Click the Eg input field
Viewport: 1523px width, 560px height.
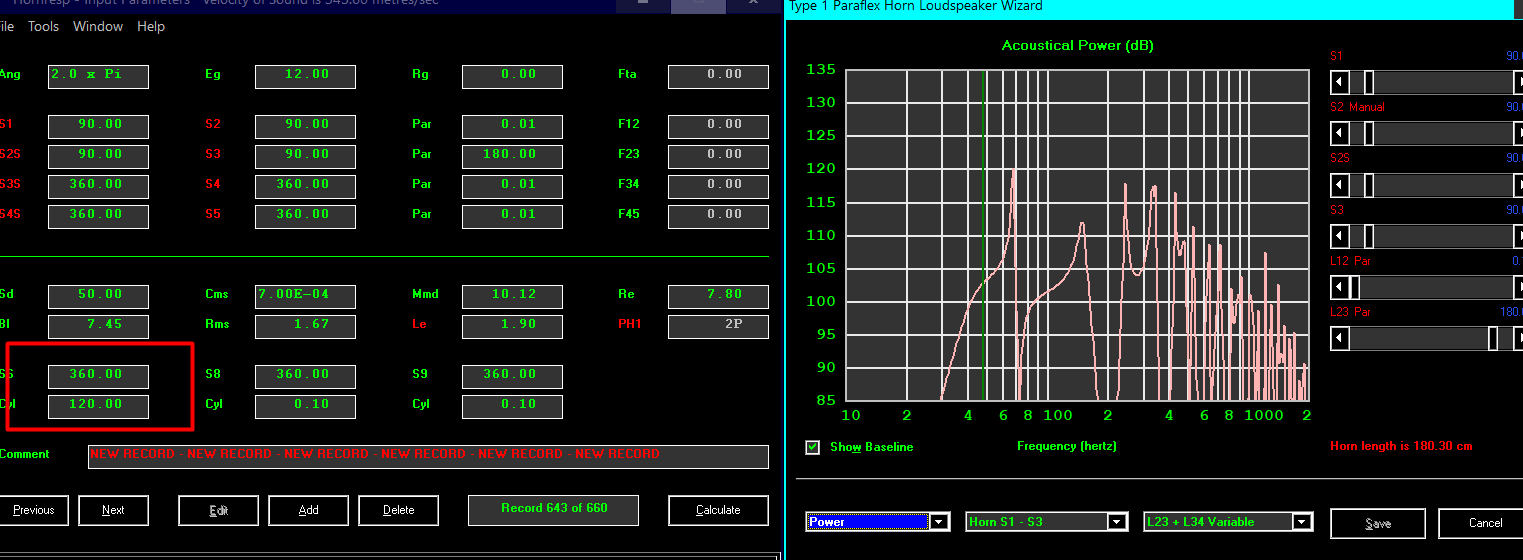click(305, 76)
